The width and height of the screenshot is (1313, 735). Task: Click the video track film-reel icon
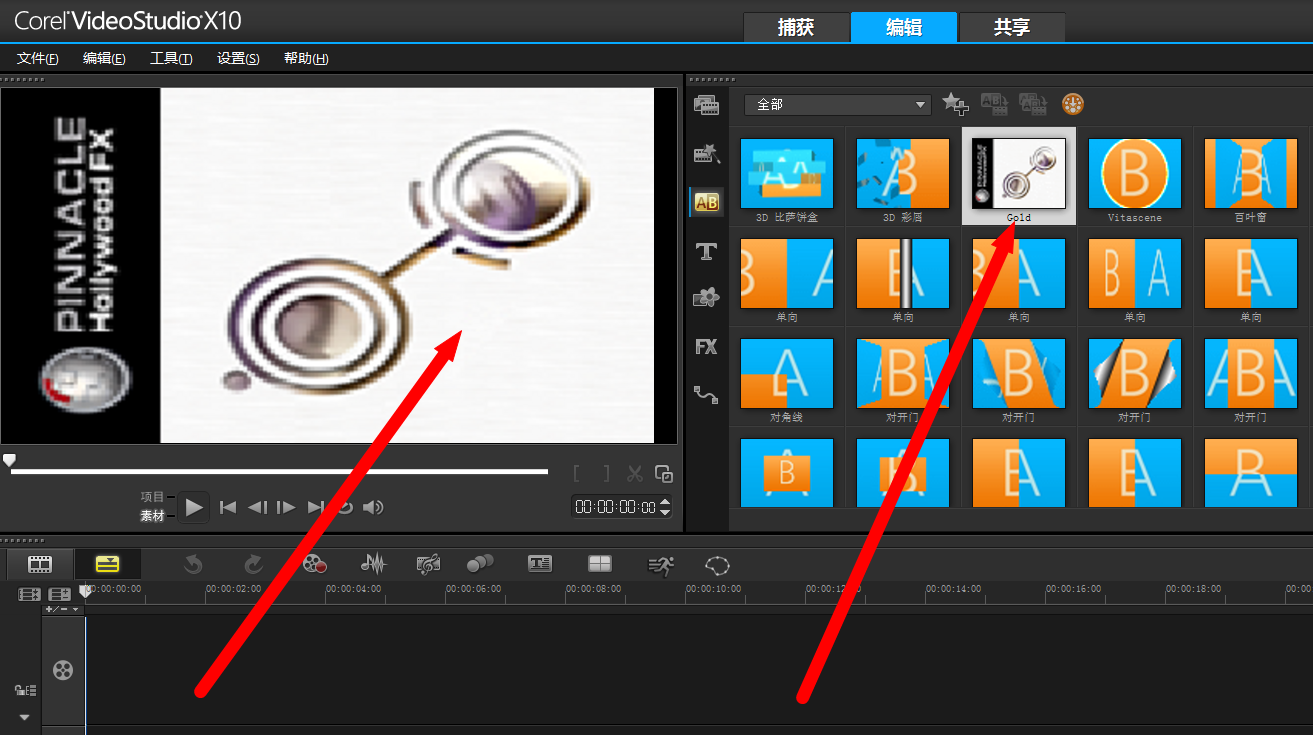[63, 670]
